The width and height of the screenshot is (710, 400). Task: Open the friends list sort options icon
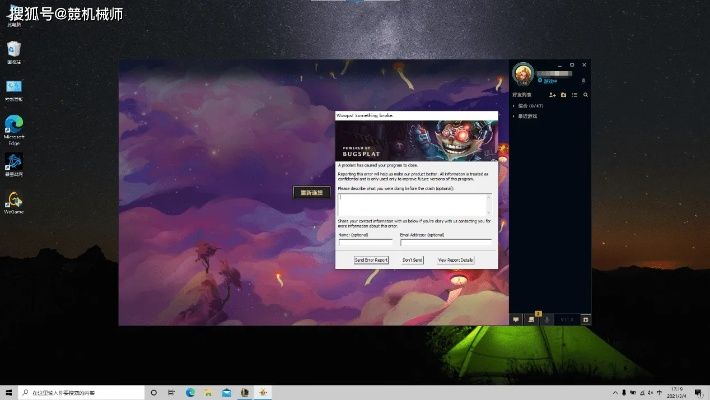point(575,94)
